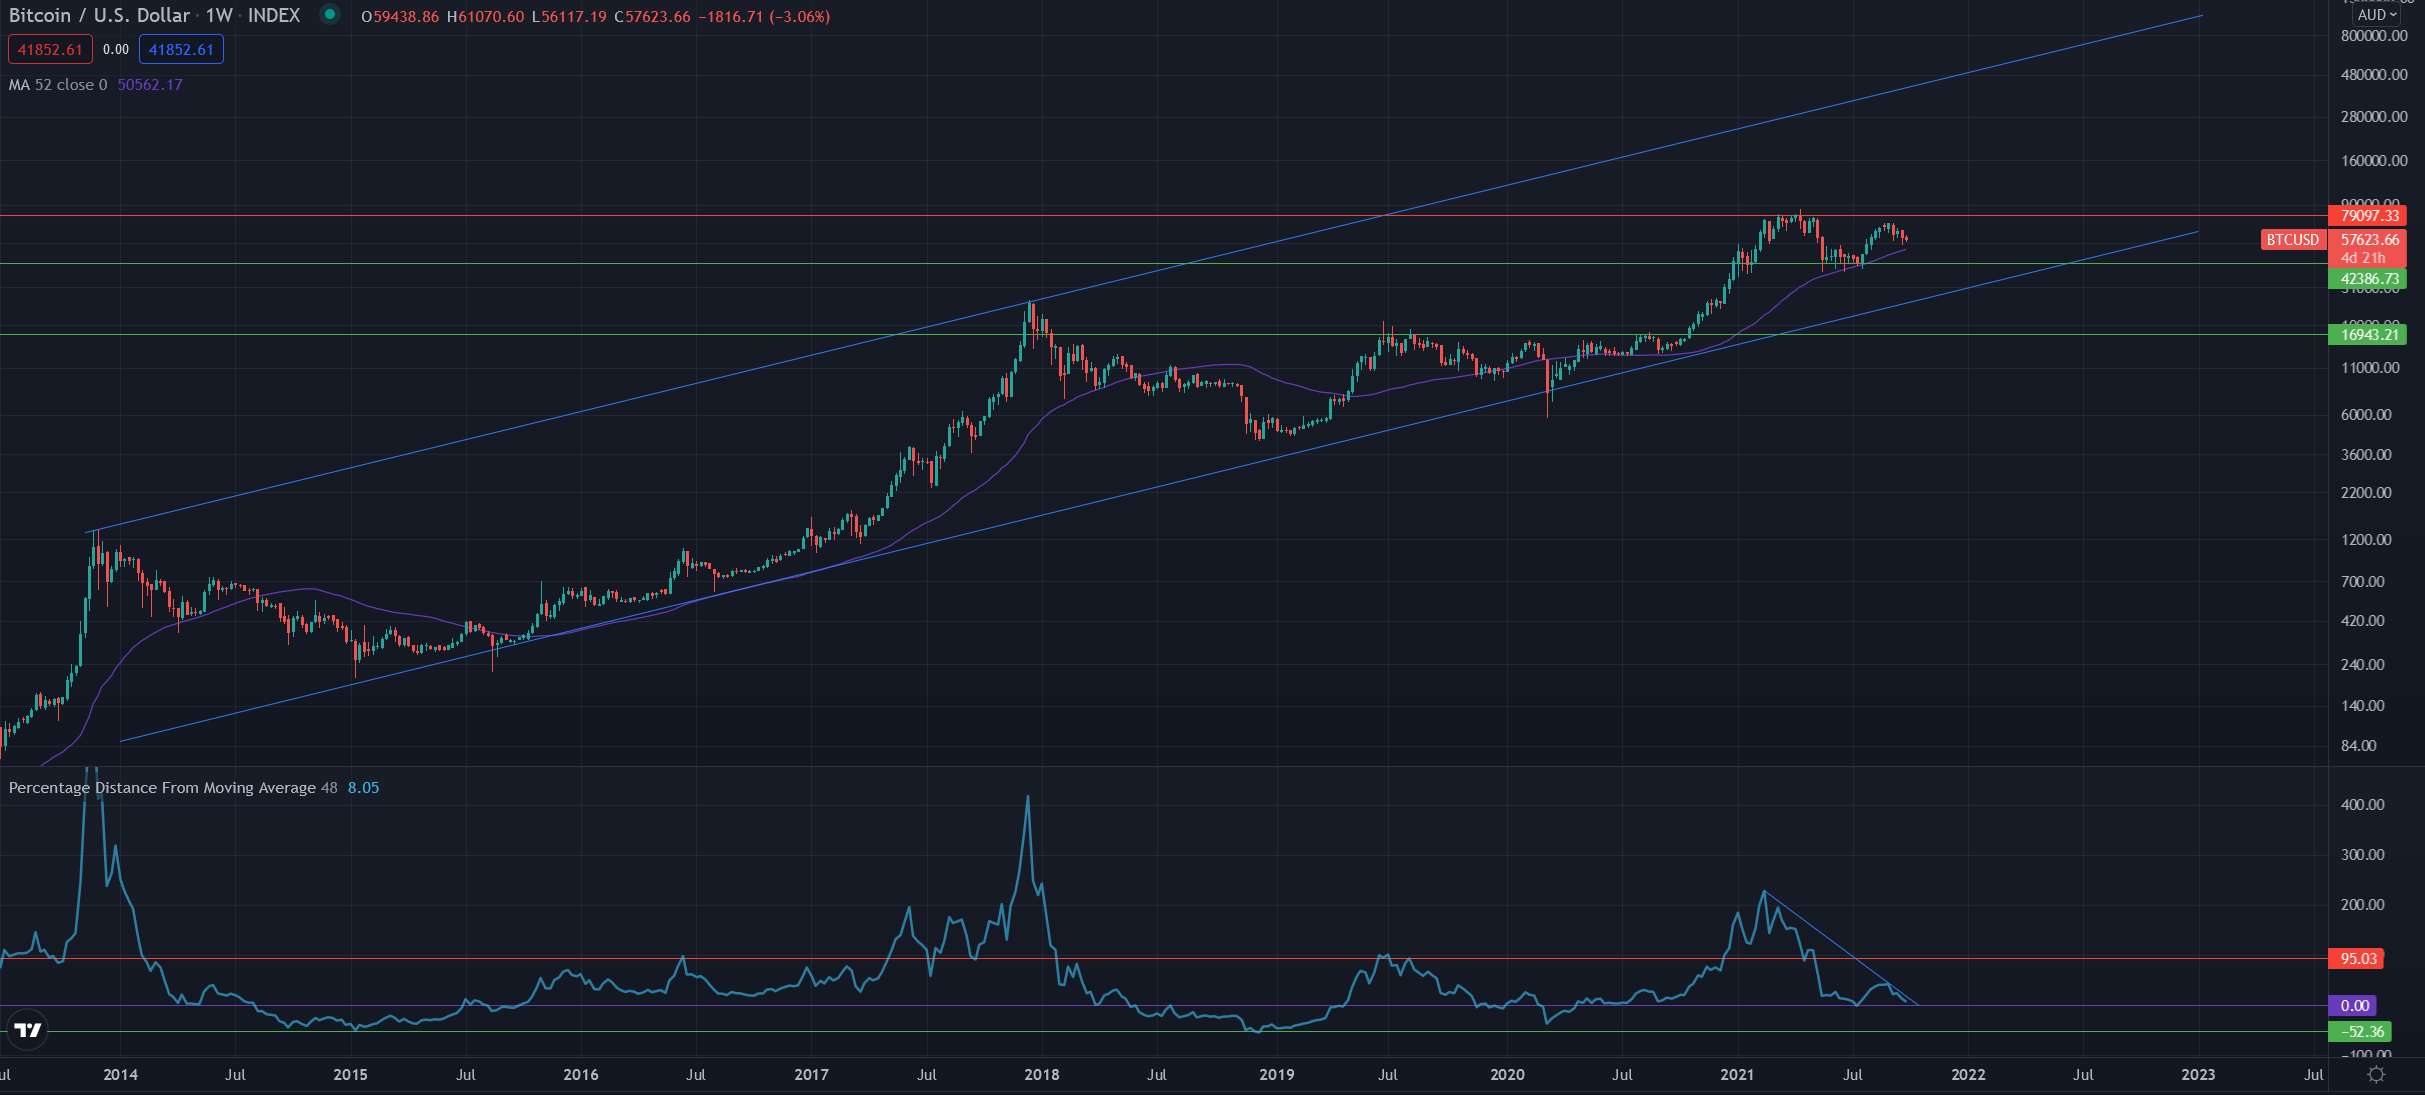The height and width of the screenshot is (1095, 2425).
Task: Click the 6000.00 price scale label
Action: pyautogui.click(x=2366, y=415)
